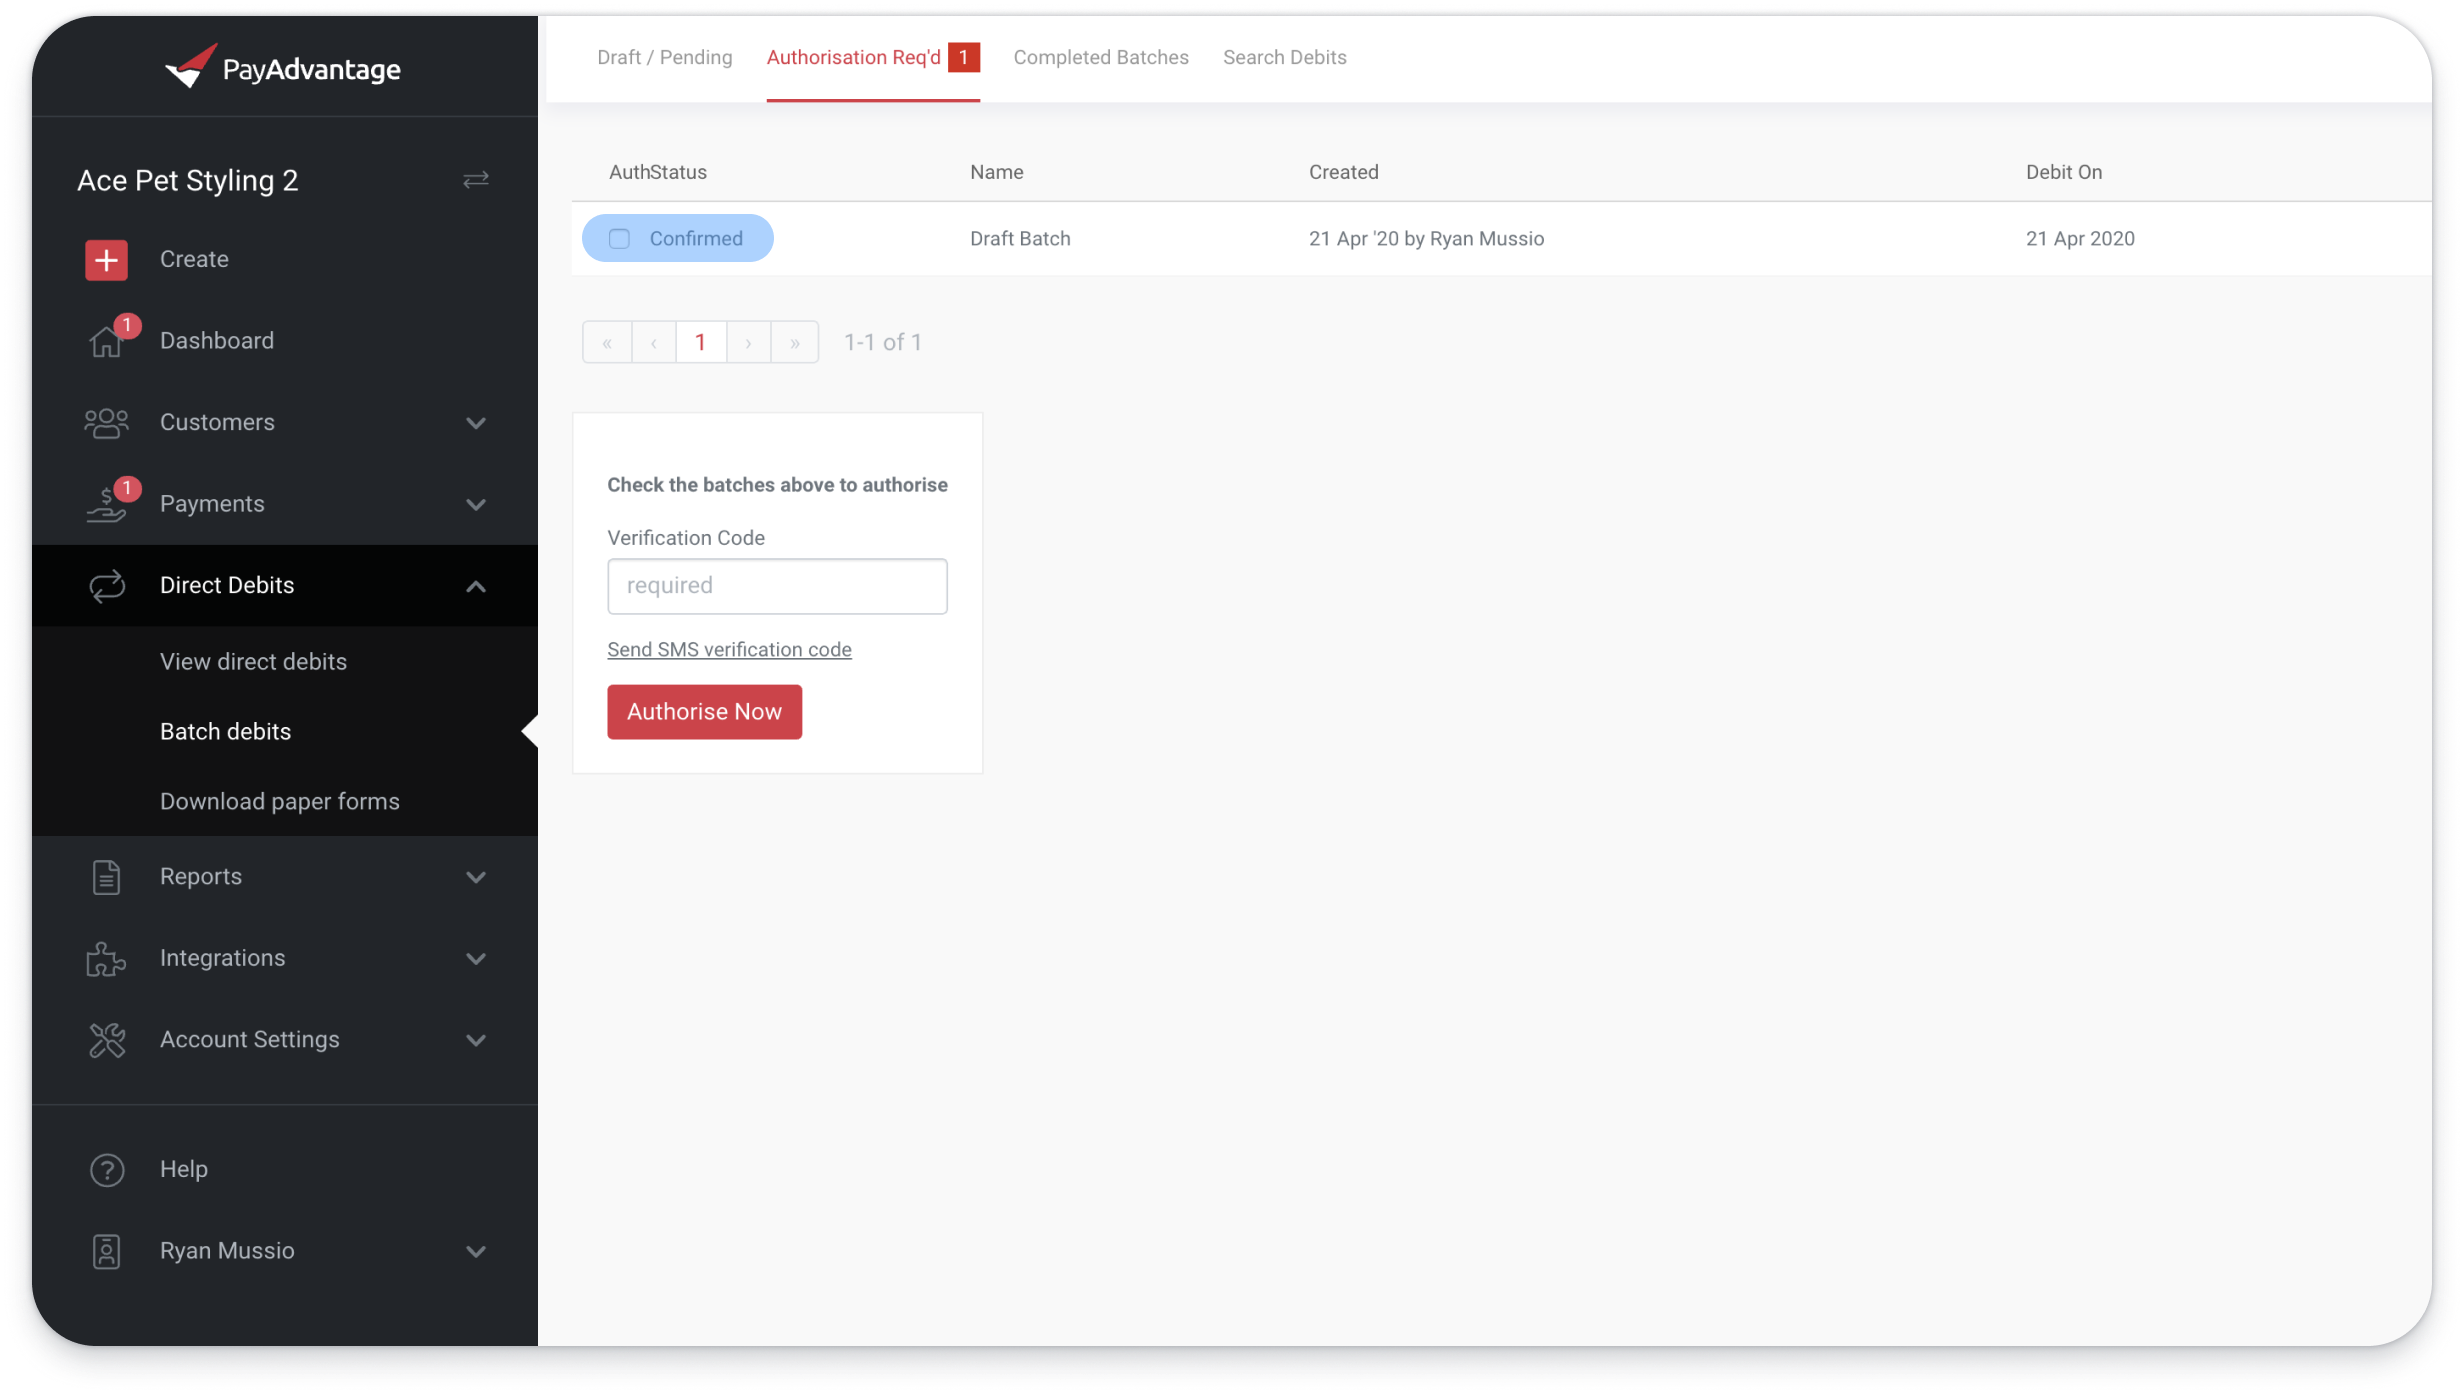Viewport: 2464px width, 1394px height.
Task: Switch to the Completed Batches tab
Action: click(x=1100, y=57)
